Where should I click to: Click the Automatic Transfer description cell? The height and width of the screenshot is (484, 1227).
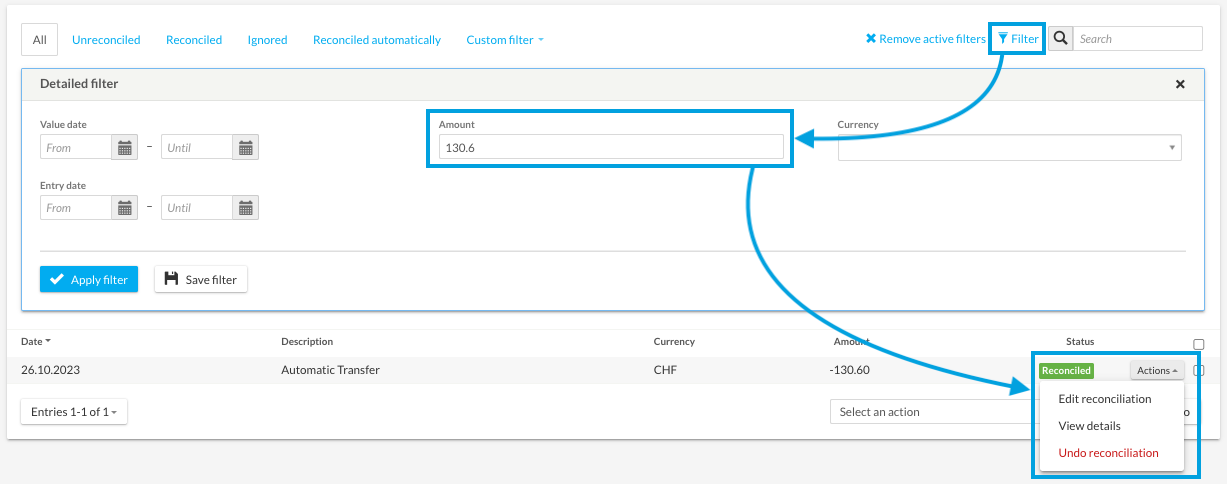click(331, 370)
